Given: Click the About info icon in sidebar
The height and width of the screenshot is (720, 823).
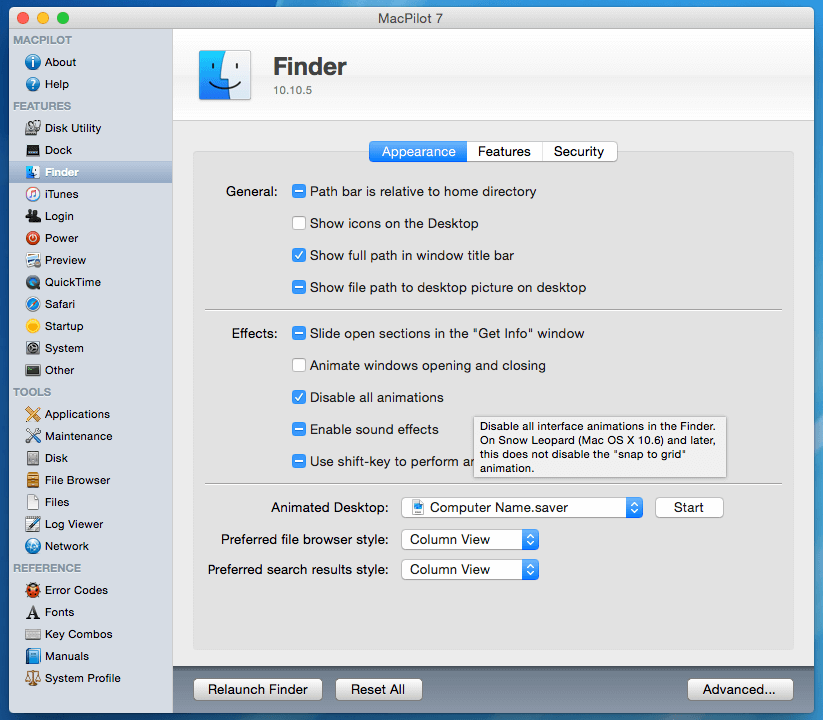Looking at the screenshot, I should pos(33,62).
